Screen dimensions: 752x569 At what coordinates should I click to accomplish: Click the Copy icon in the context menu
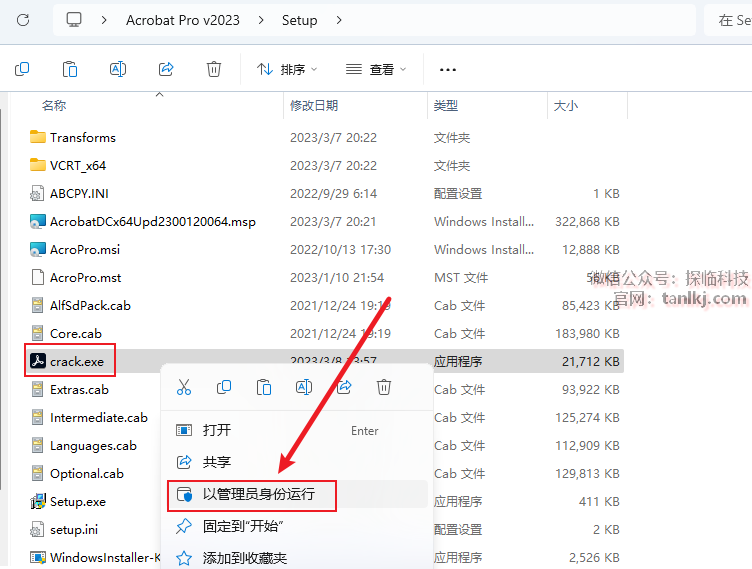(224, 387)
